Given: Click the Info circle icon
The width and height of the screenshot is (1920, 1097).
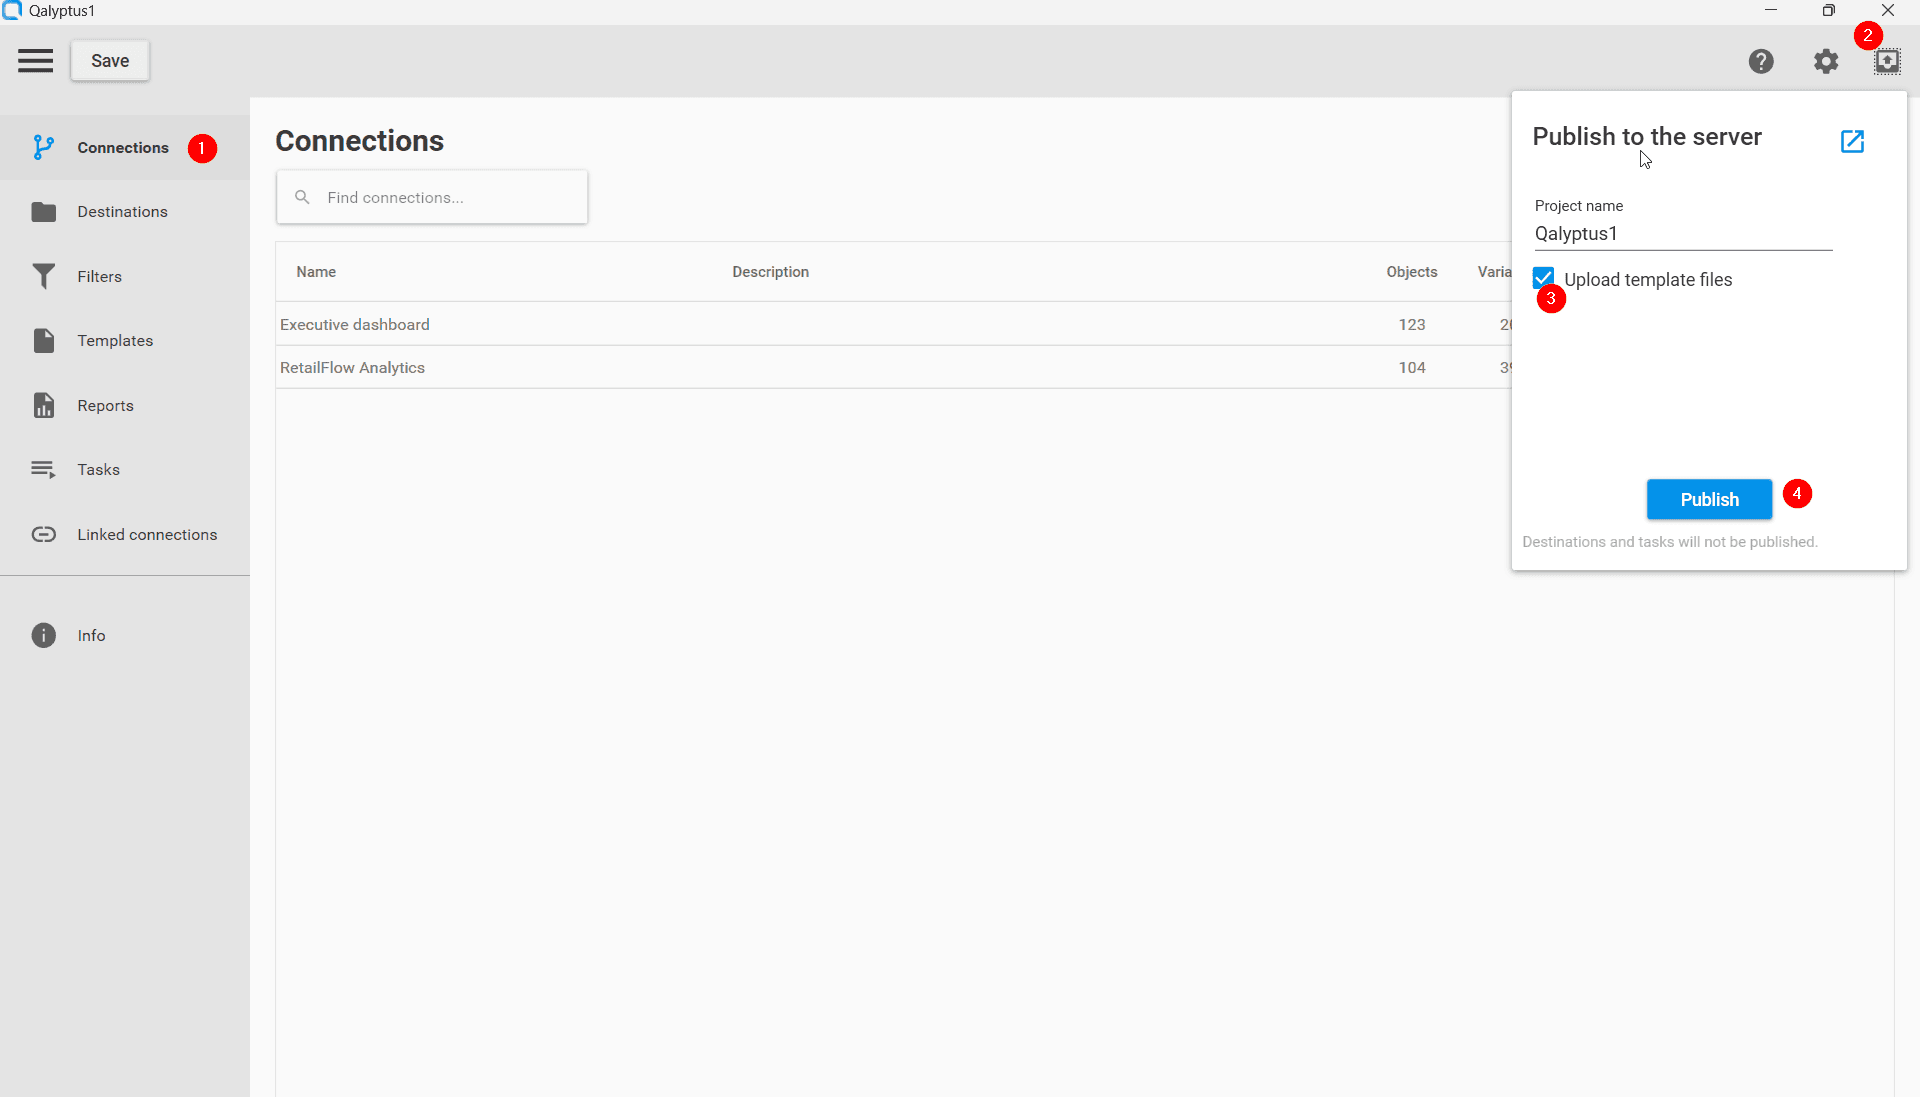Looking at the screenshot, I should pos(43,636).
